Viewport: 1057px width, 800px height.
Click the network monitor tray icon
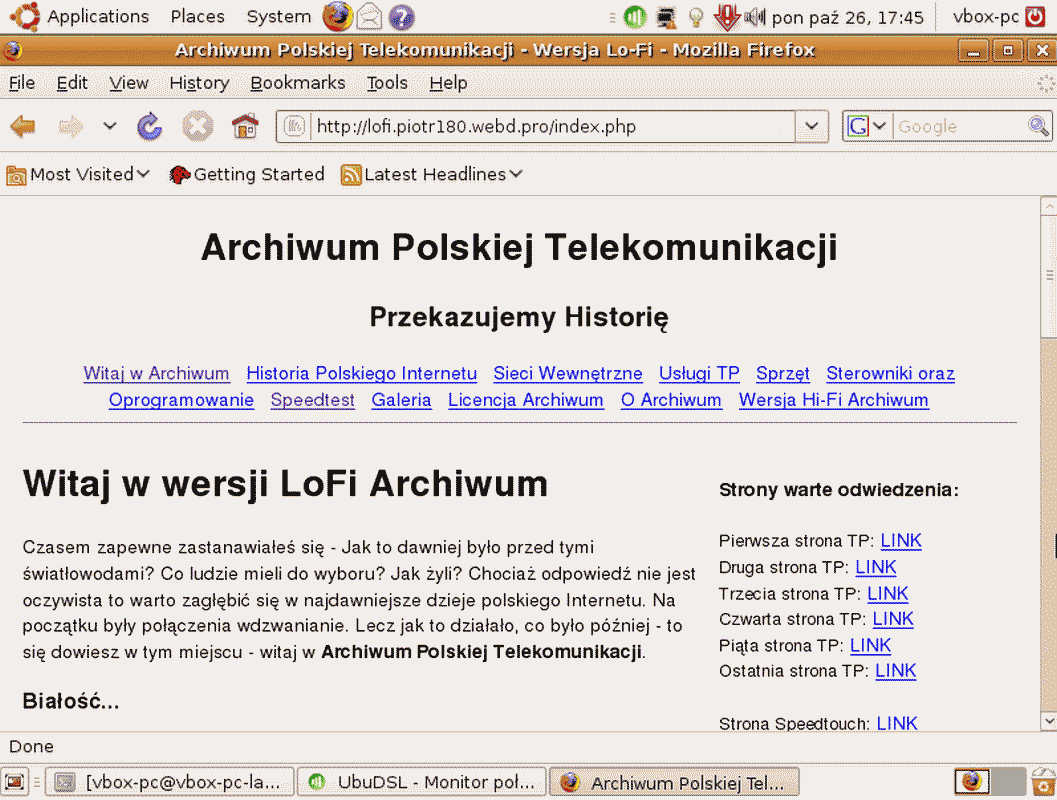[x=666, y=16]
